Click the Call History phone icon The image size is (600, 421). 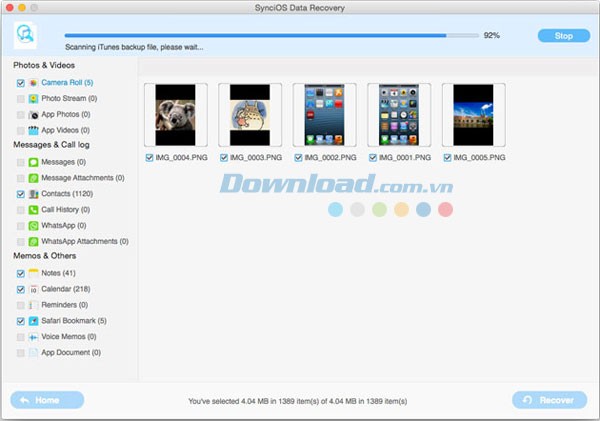pyautogui.click(x=34, y=210)
